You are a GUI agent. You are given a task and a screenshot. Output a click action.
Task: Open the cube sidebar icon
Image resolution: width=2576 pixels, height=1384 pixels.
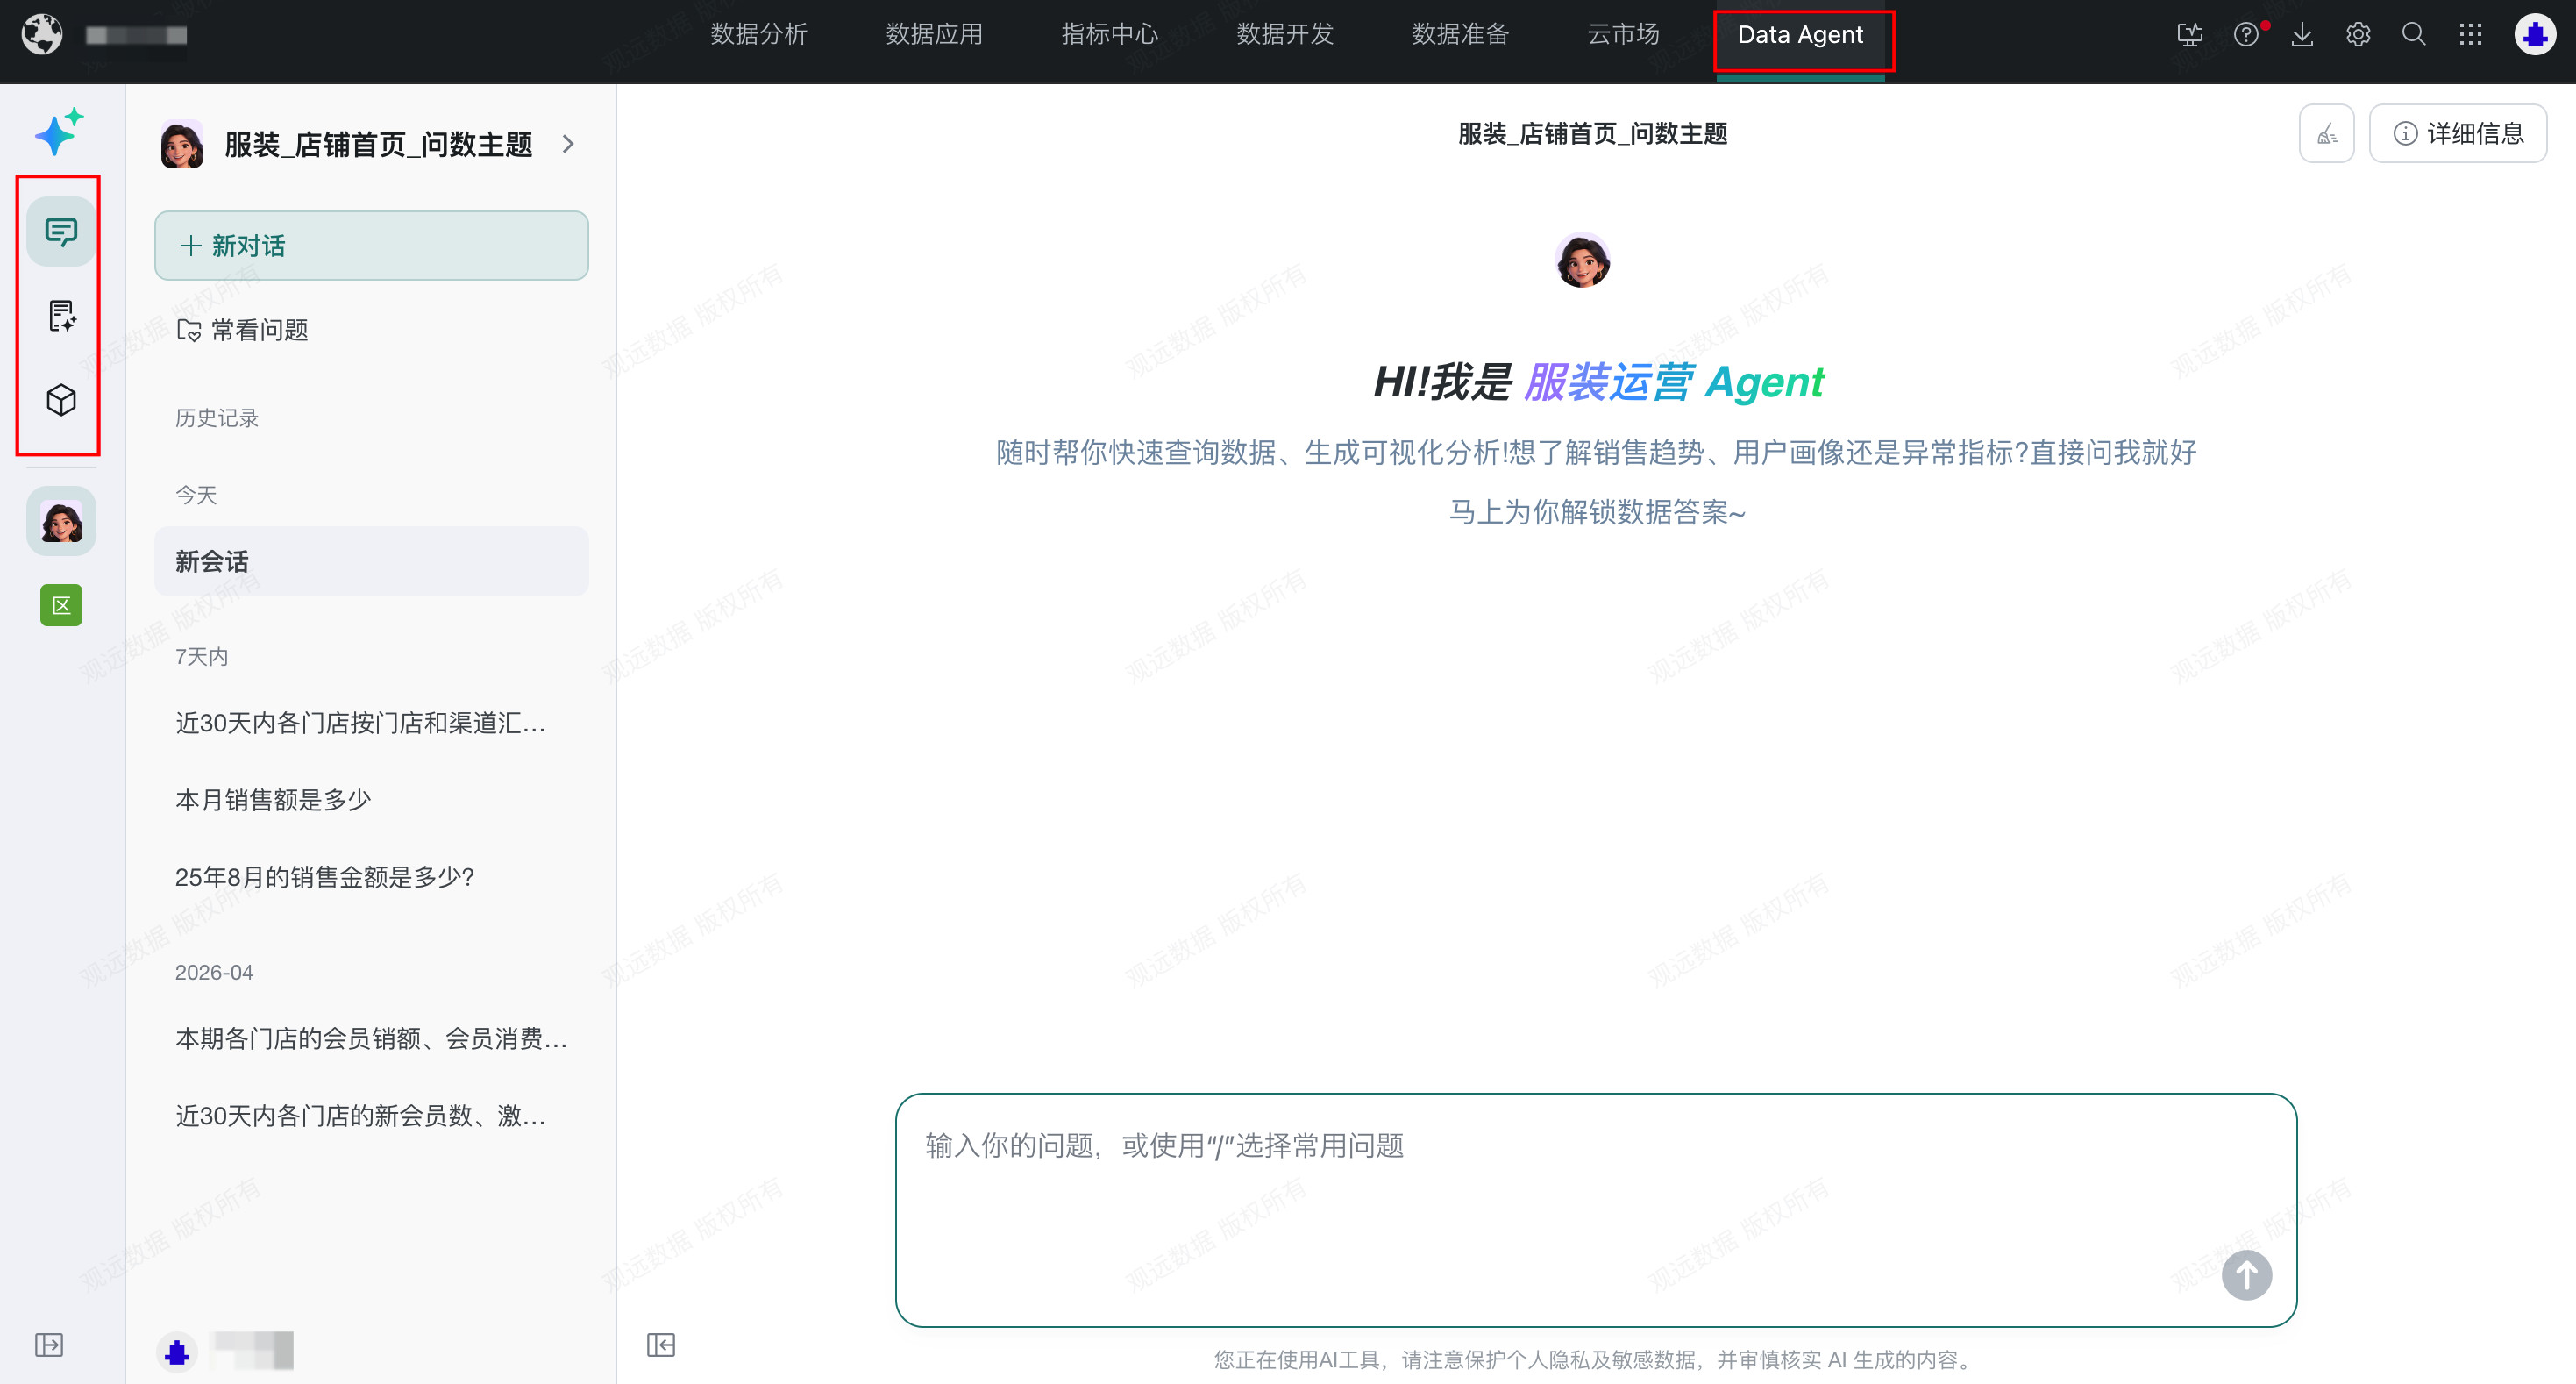pos(61,400)
